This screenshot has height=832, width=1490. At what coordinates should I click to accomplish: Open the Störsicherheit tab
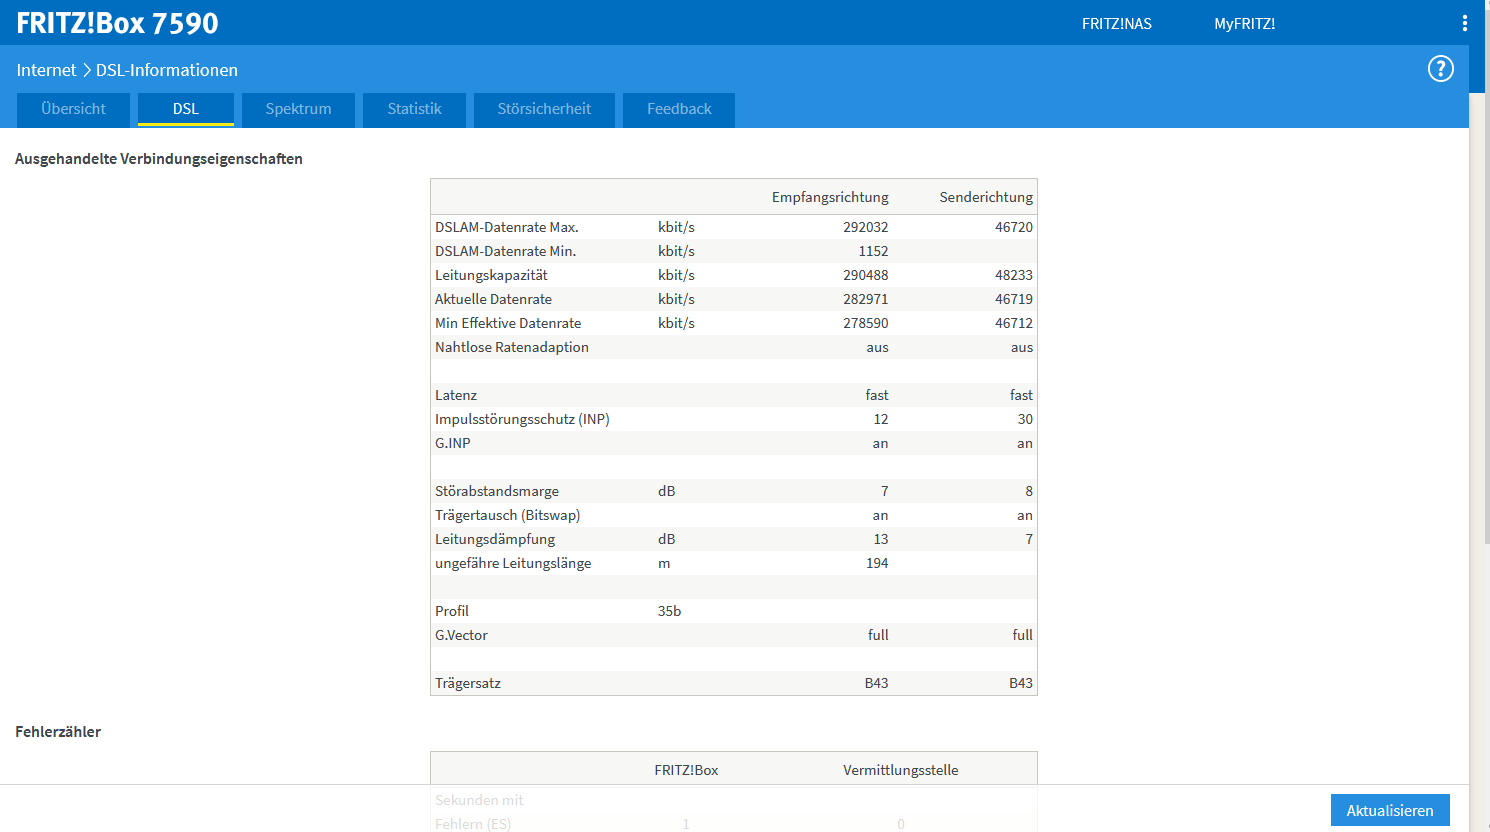coord(544,109)
